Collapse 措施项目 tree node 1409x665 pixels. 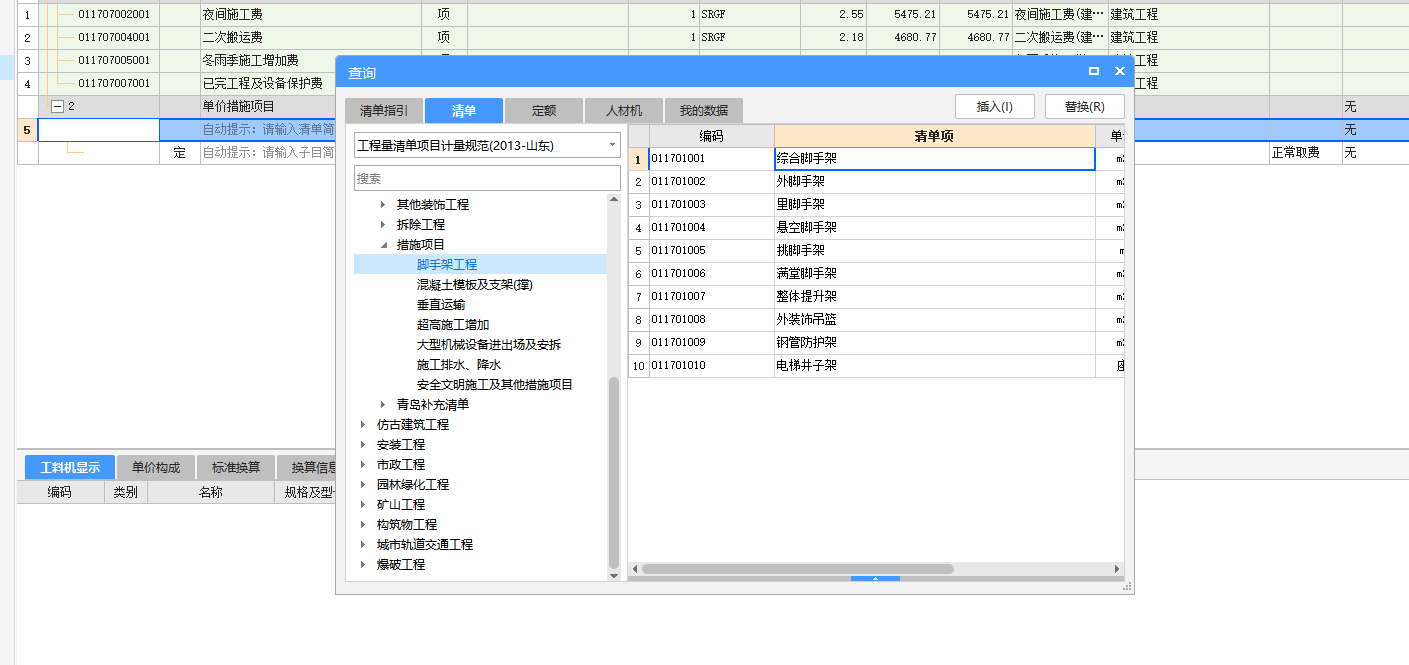coord(383,245)
